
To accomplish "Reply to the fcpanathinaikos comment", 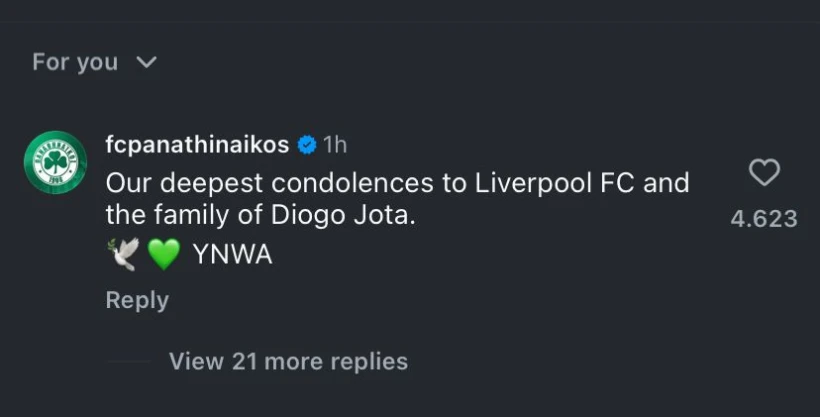I will 137,300.
